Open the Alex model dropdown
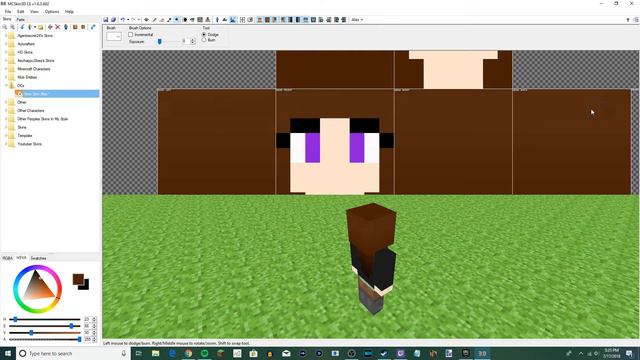 click(357, 20)
